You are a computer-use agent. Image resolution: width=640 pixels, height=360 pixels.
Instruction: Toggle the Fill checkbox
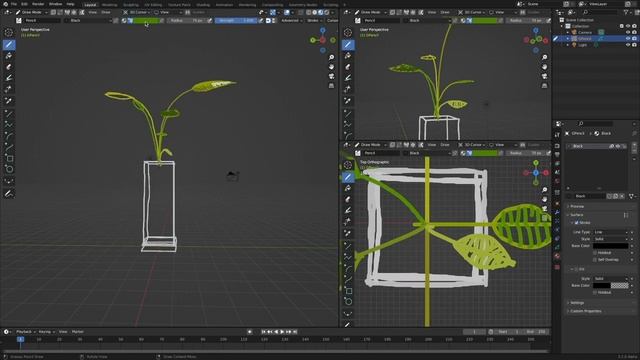[x=576, y=269]
